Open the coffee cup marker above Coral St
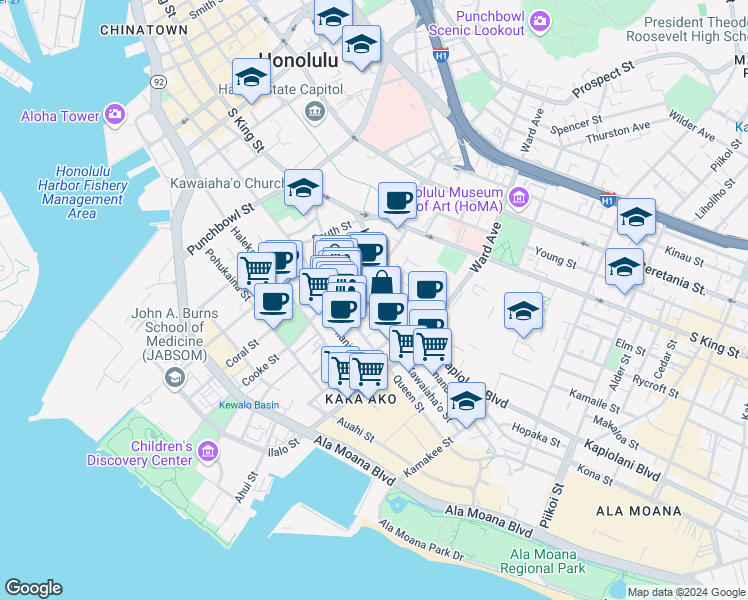748x600 pixels. pos(273,304)
